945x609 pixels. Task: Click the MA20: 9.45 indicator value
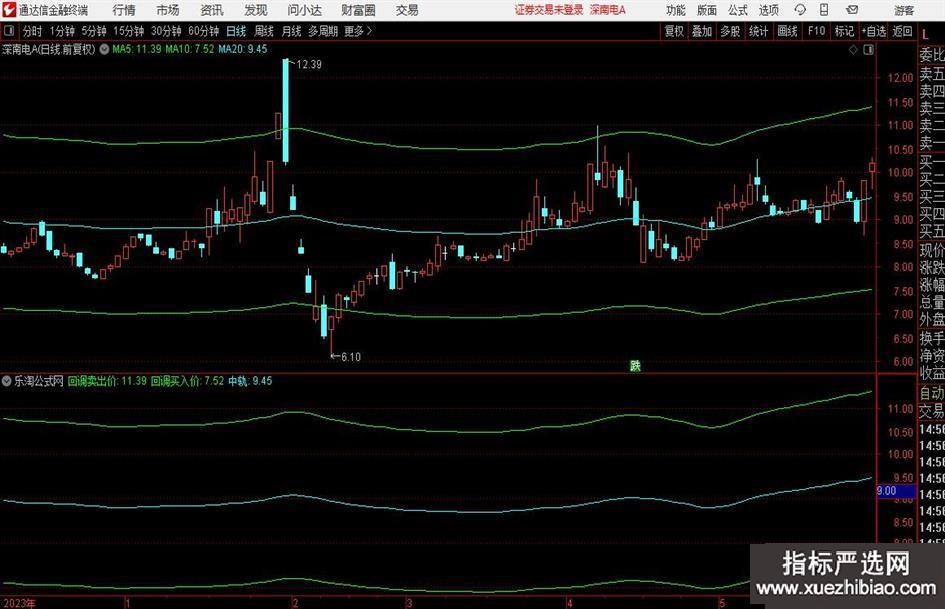click(x=242, y=49)
